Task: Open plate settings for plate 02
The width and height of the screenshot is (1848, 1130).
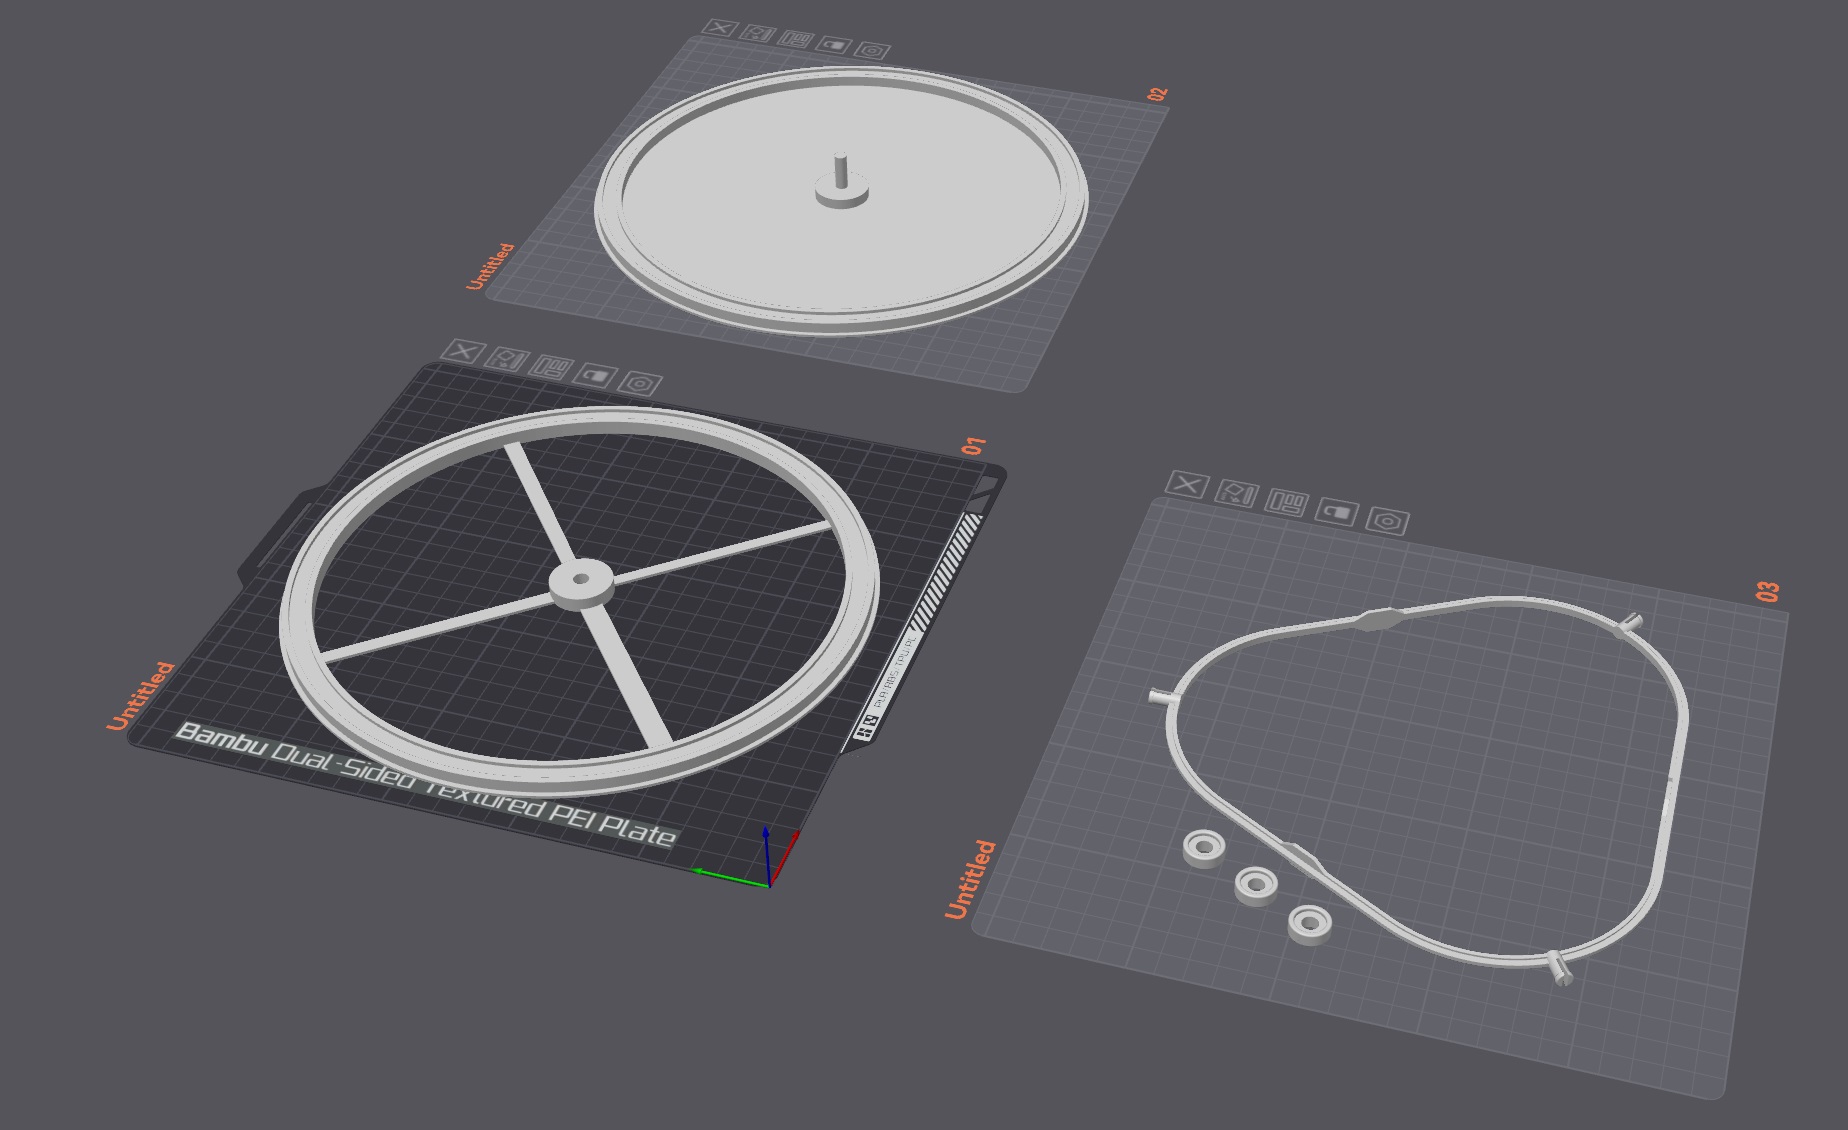Action: [873, 50]
